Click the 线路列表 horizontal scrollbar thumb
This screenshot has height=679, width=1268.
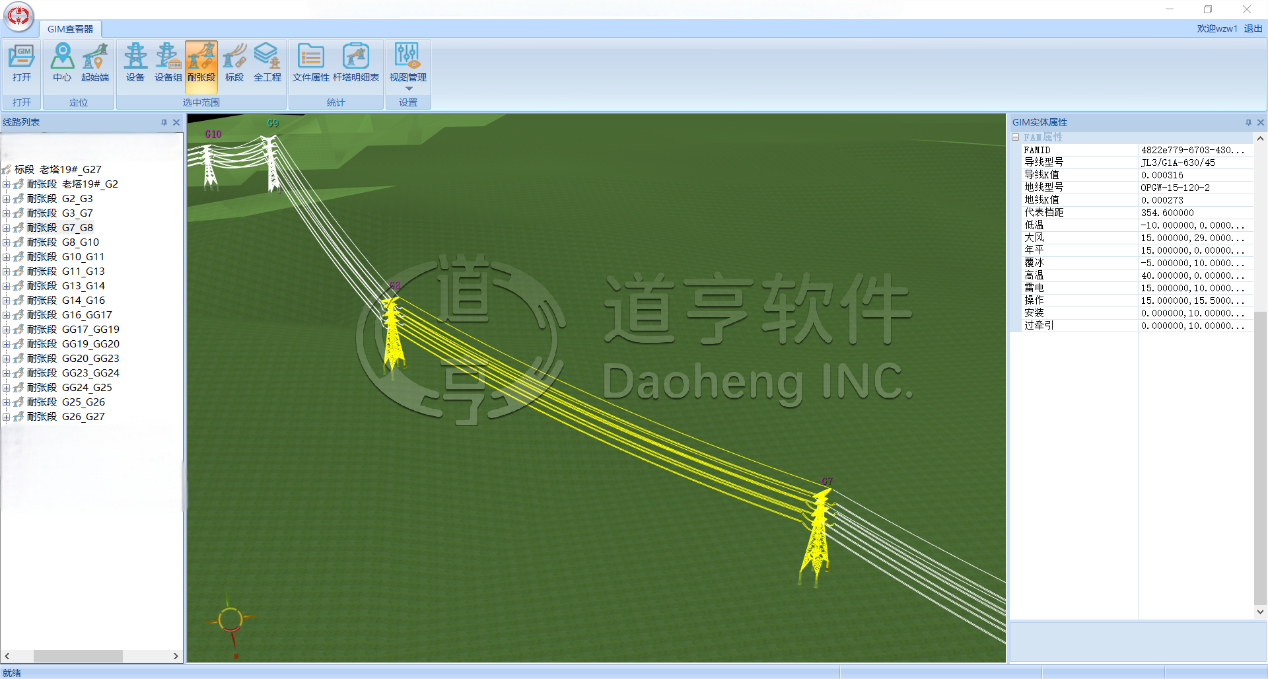click(78, 656)
